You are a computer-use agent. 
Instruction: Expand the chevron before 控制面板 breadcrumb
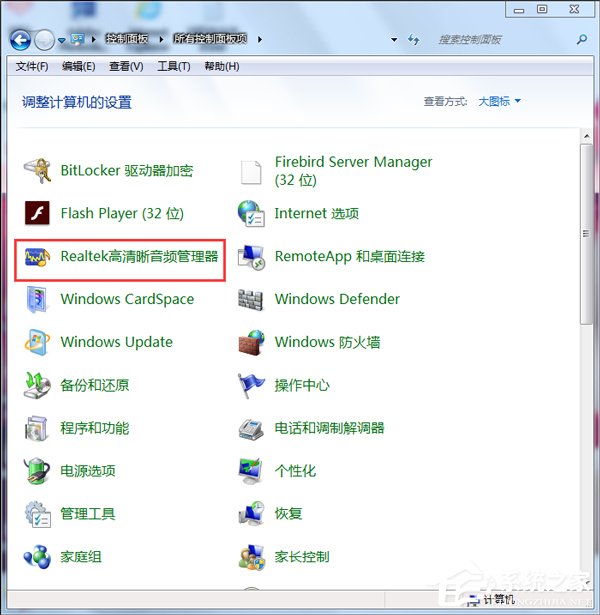pos(93,39)
